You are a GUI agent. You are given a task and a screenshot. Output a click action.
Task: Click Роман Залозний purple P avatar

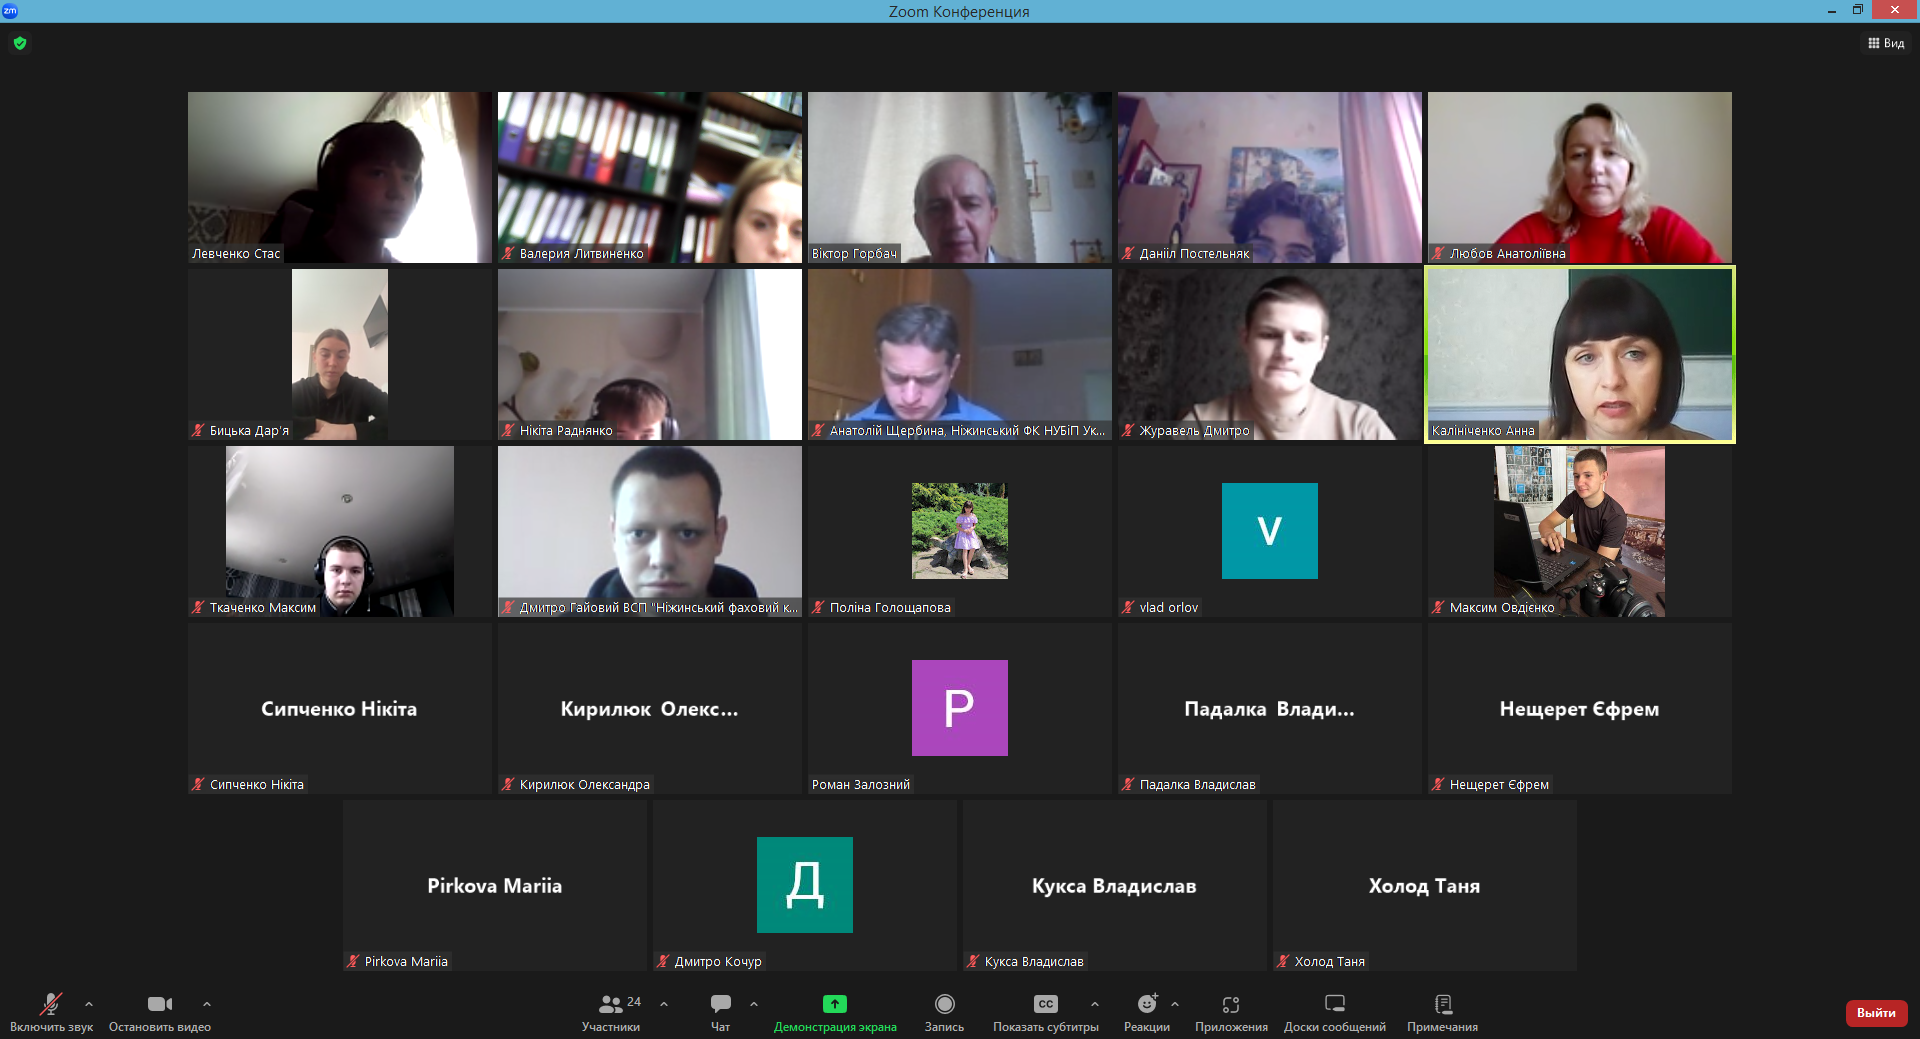tap(960, 708)
